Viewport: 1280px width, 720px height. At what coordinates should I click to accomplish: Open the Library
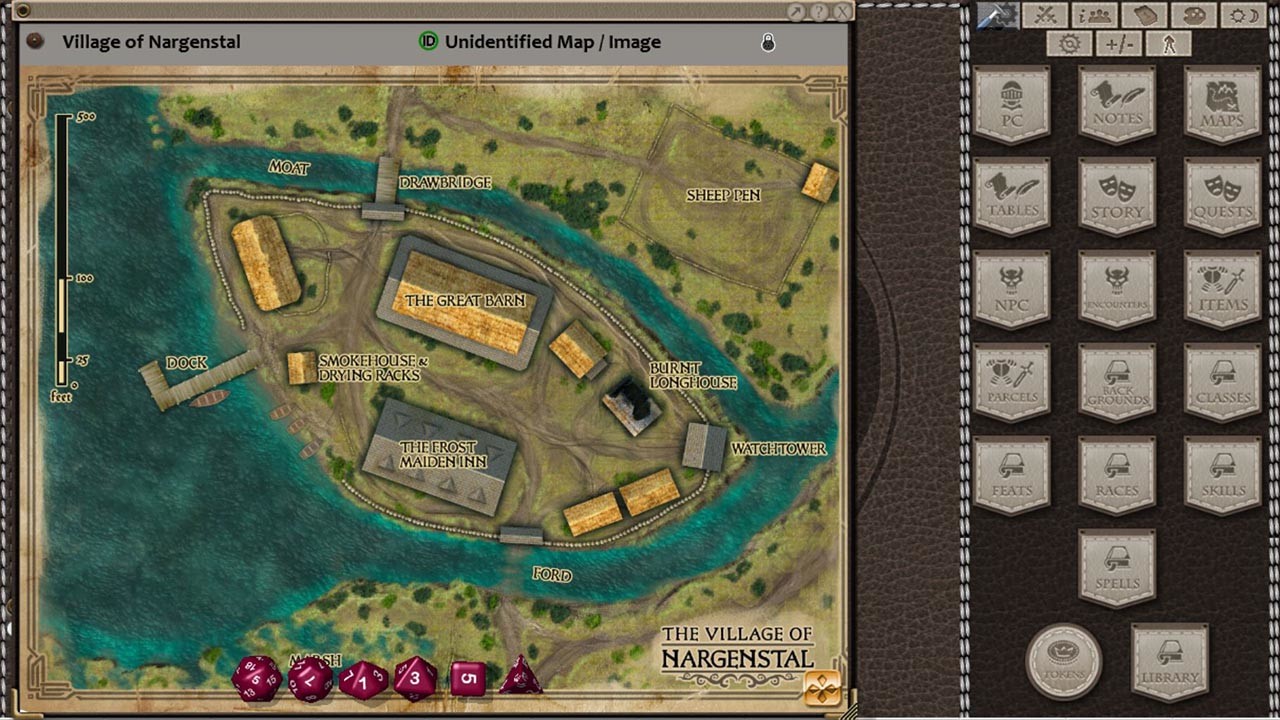(1170, 662)
